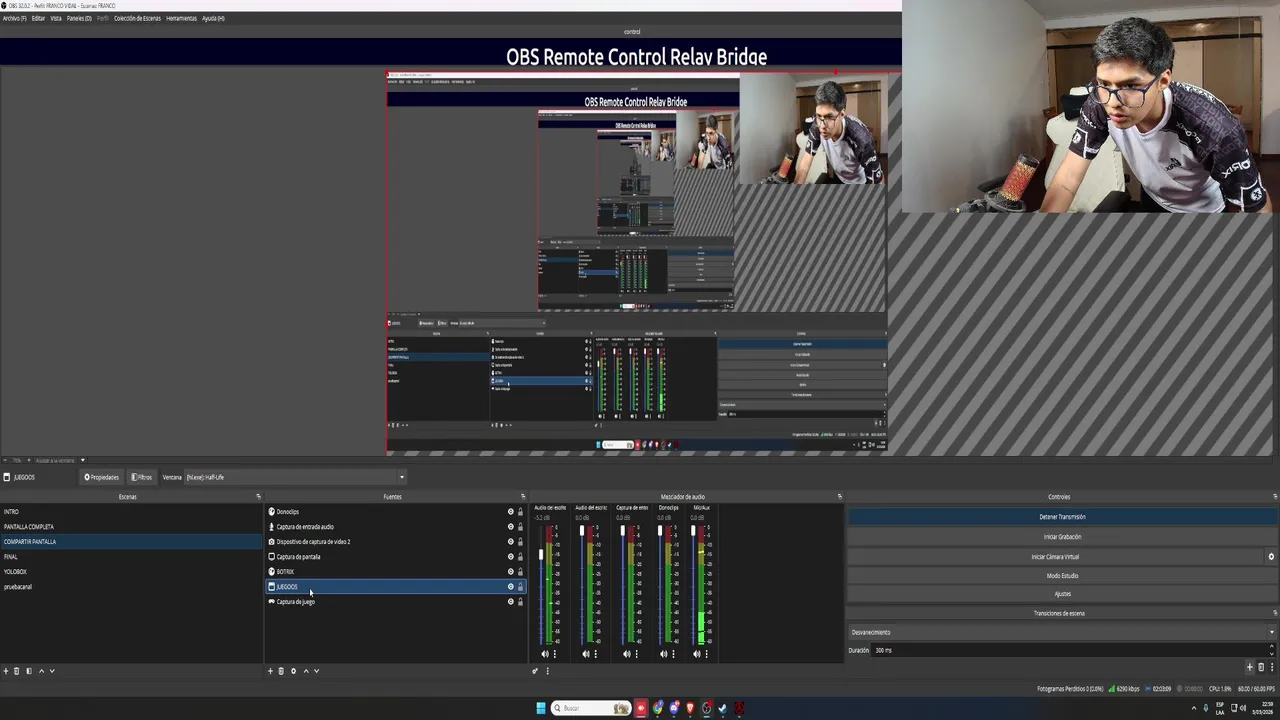Adjust the first Audio del escritorio volume fader

pyautogui.click(x=542, y=554)
